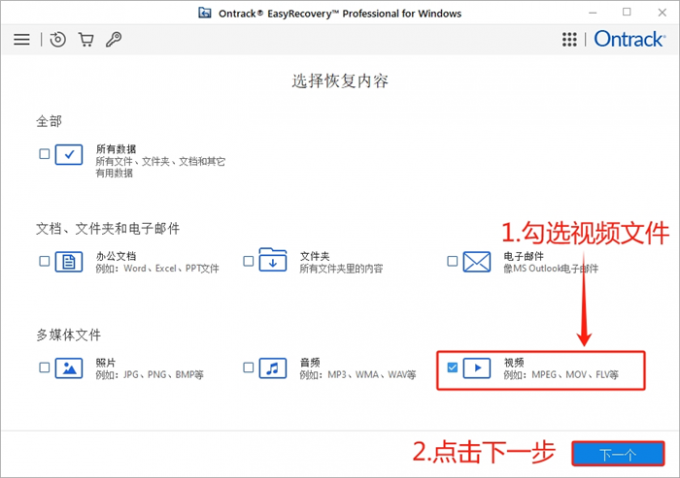
Task: Click the resume recovery clock icon
Action: tap(58, 39)
